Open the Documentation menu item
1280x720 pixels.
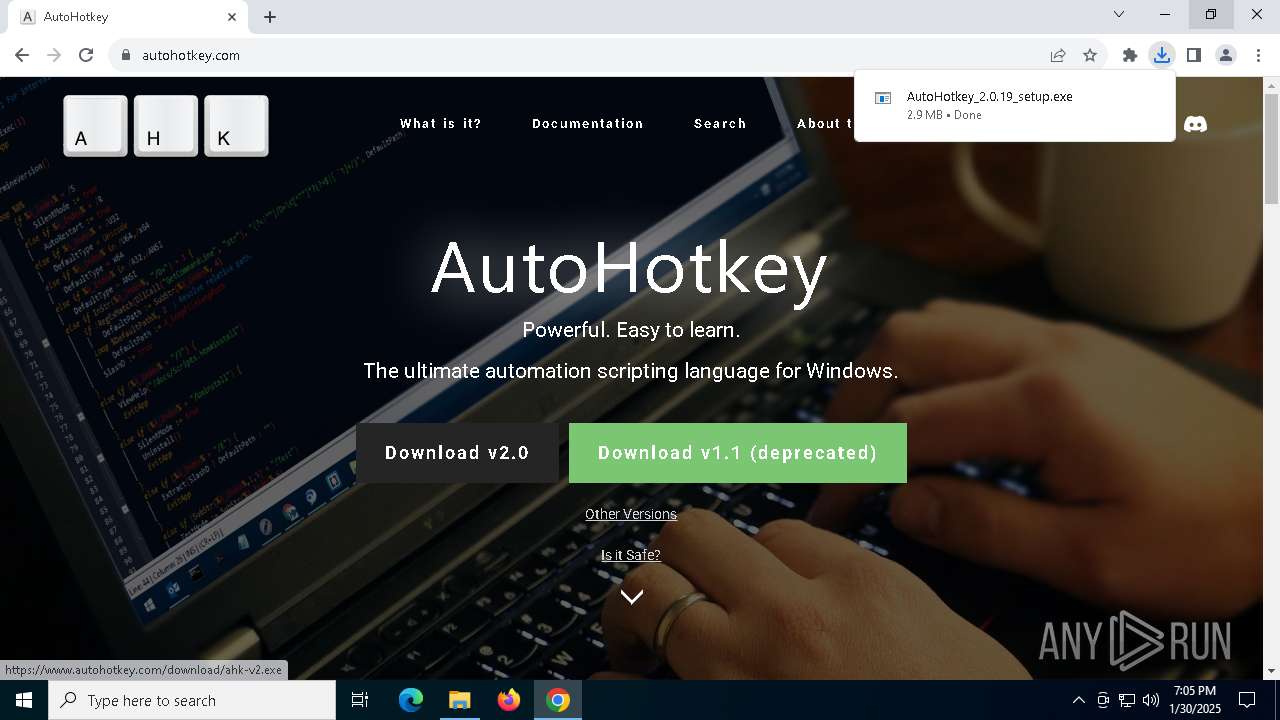pyautogui.click(x=588, y=124)
